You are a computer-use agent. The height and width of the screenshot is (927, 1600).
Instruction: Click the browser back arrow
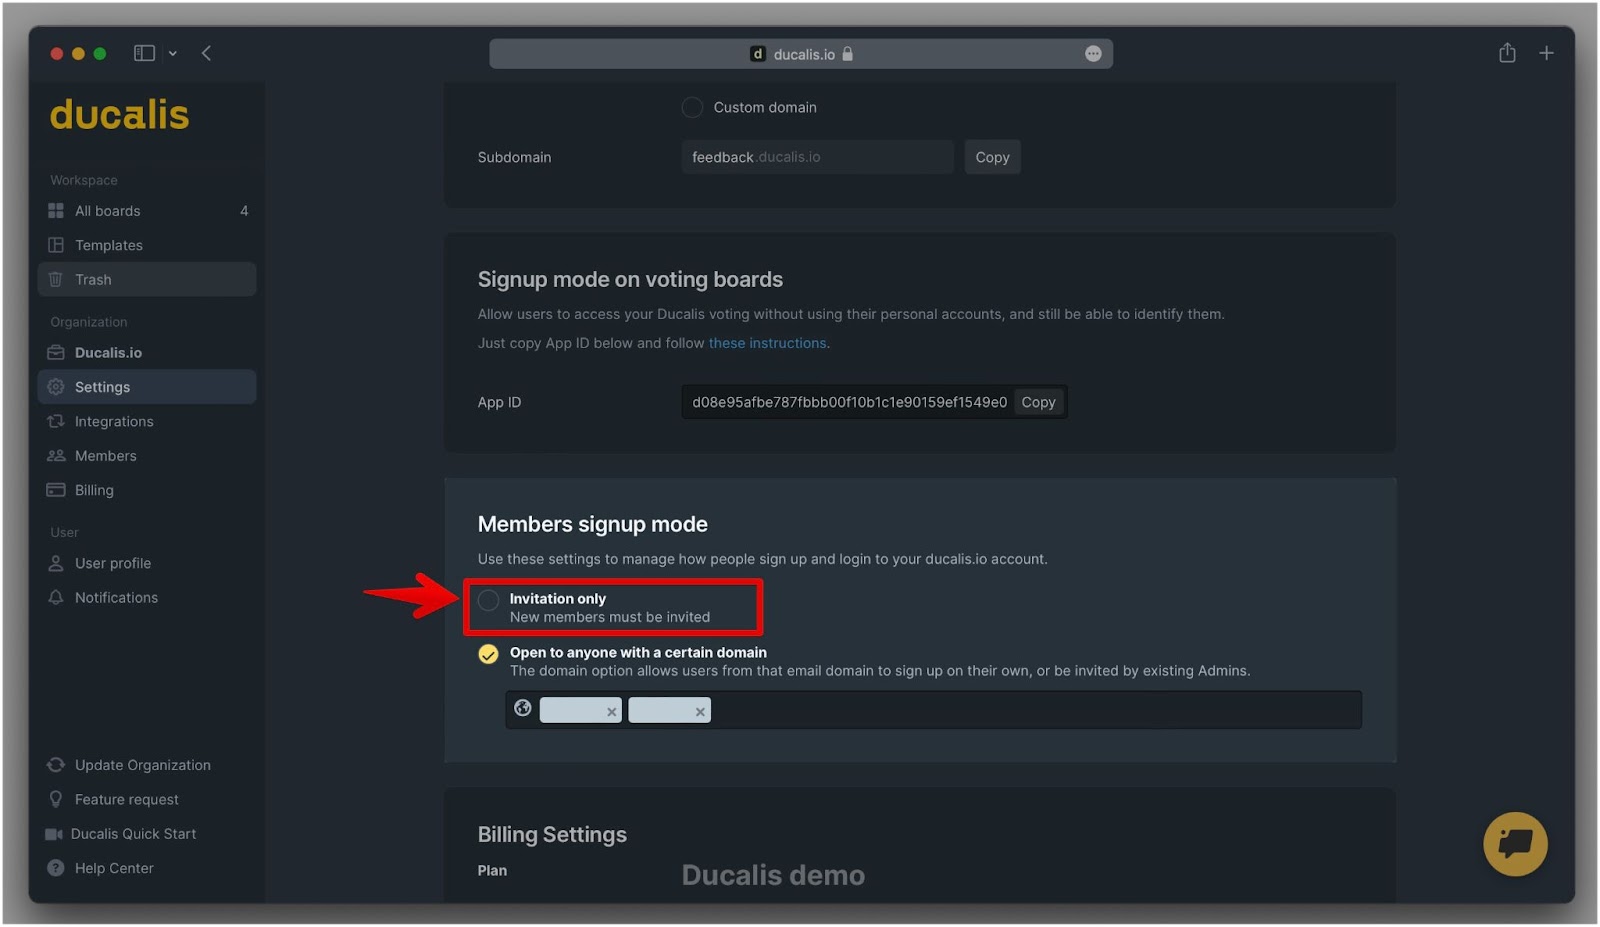(x=206, y=53)
